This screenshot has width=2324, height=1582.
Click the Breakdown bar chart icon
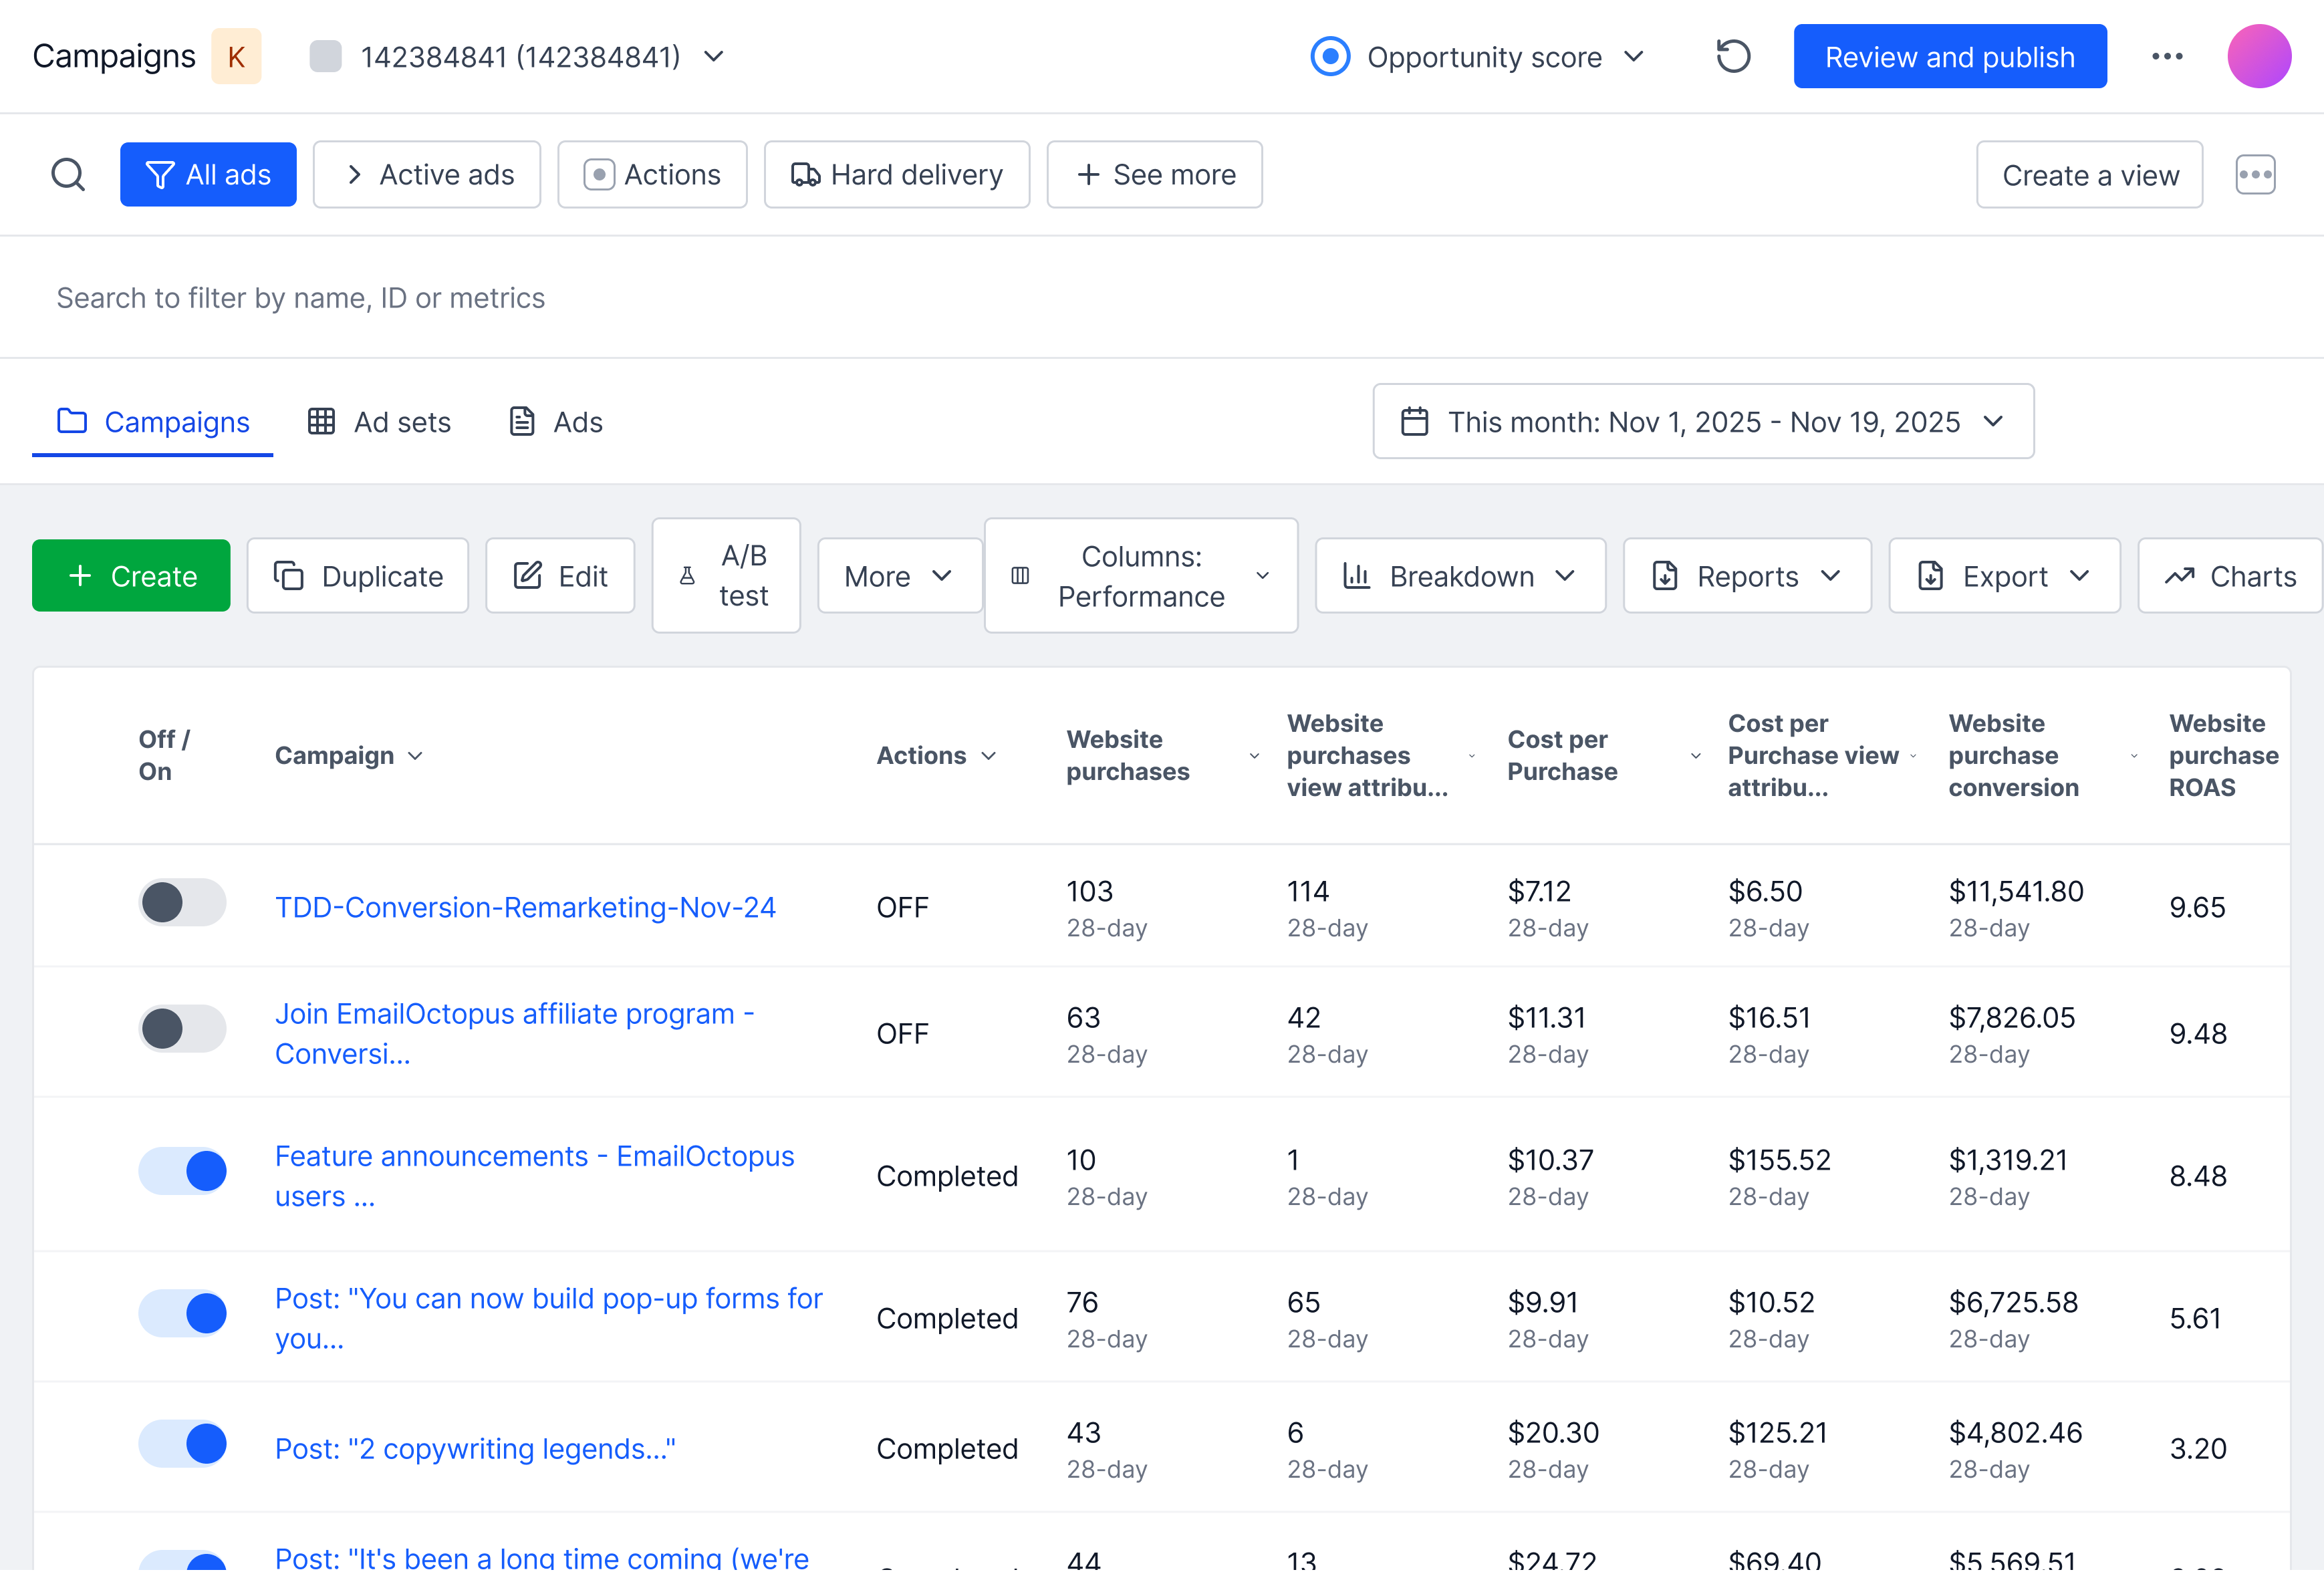click(1356, 576)
